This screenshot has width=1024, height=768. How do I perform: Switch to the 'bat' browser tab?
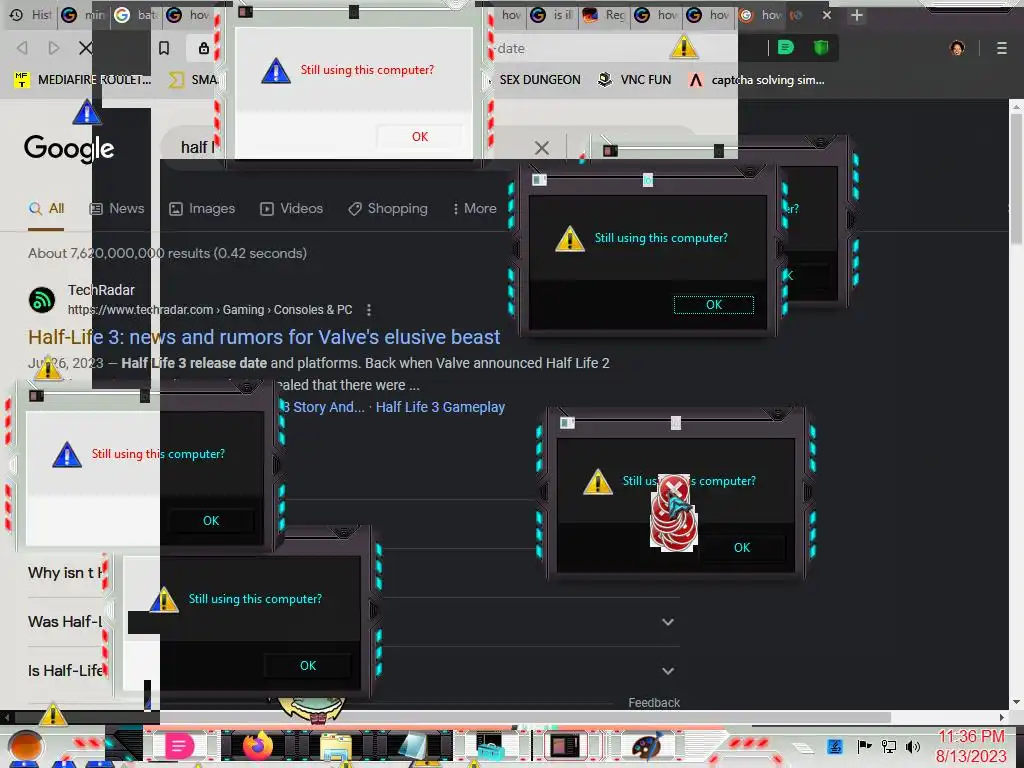pyautogui.click(x=136, y=14)
